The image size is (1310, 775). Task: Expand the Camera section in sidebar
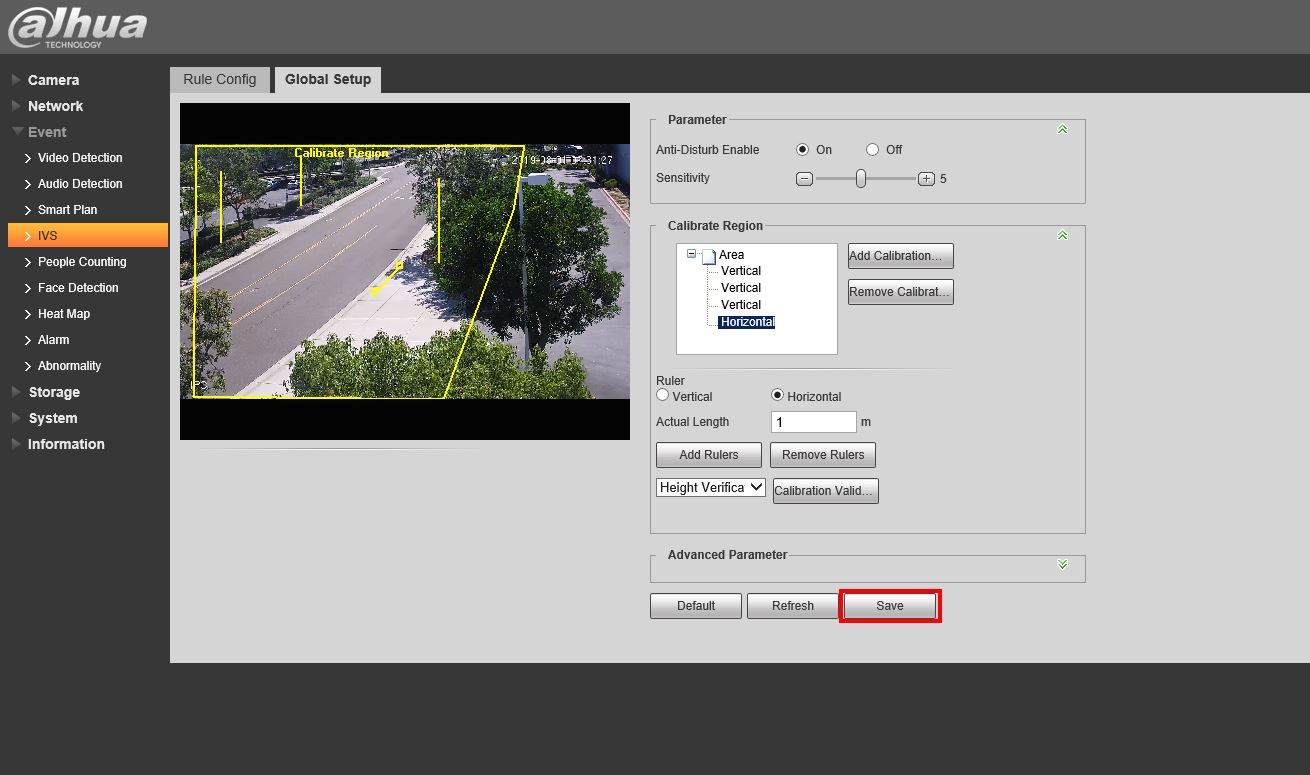click(53, 80)
